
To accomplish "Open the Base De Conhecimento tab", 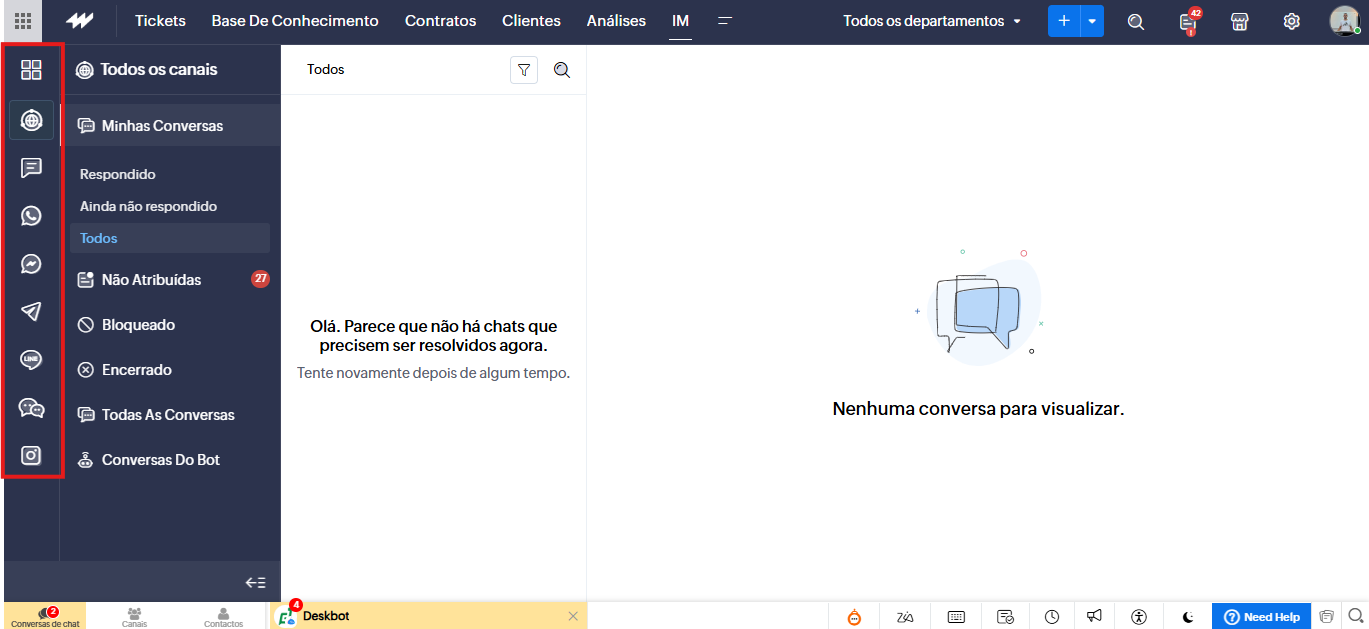I will click(295, 21).
